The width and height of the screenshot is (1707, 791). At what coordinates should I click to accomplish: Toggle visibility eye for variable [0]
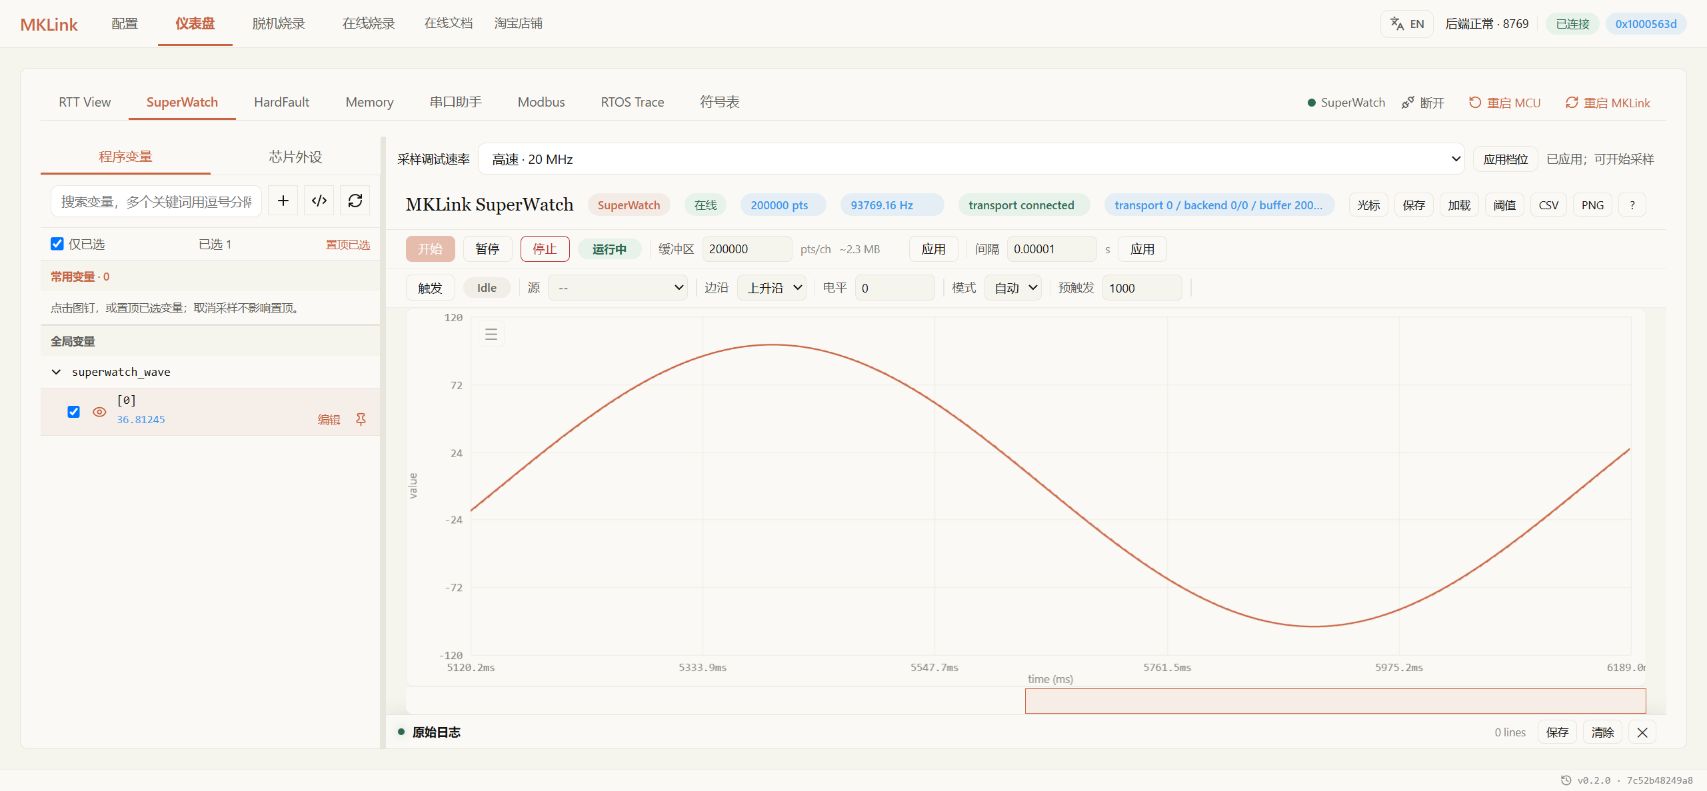(x=99, y=412)
